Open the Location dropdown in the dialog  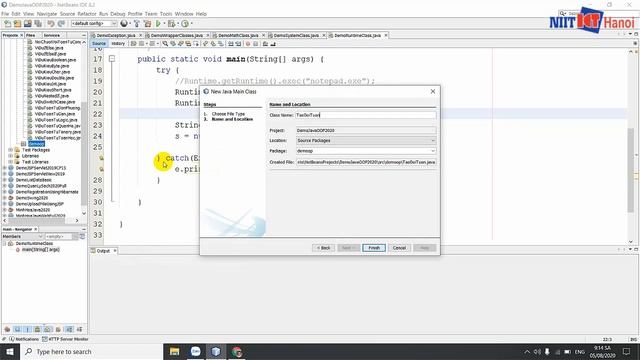pyautogui.click(x=433, y=140)
